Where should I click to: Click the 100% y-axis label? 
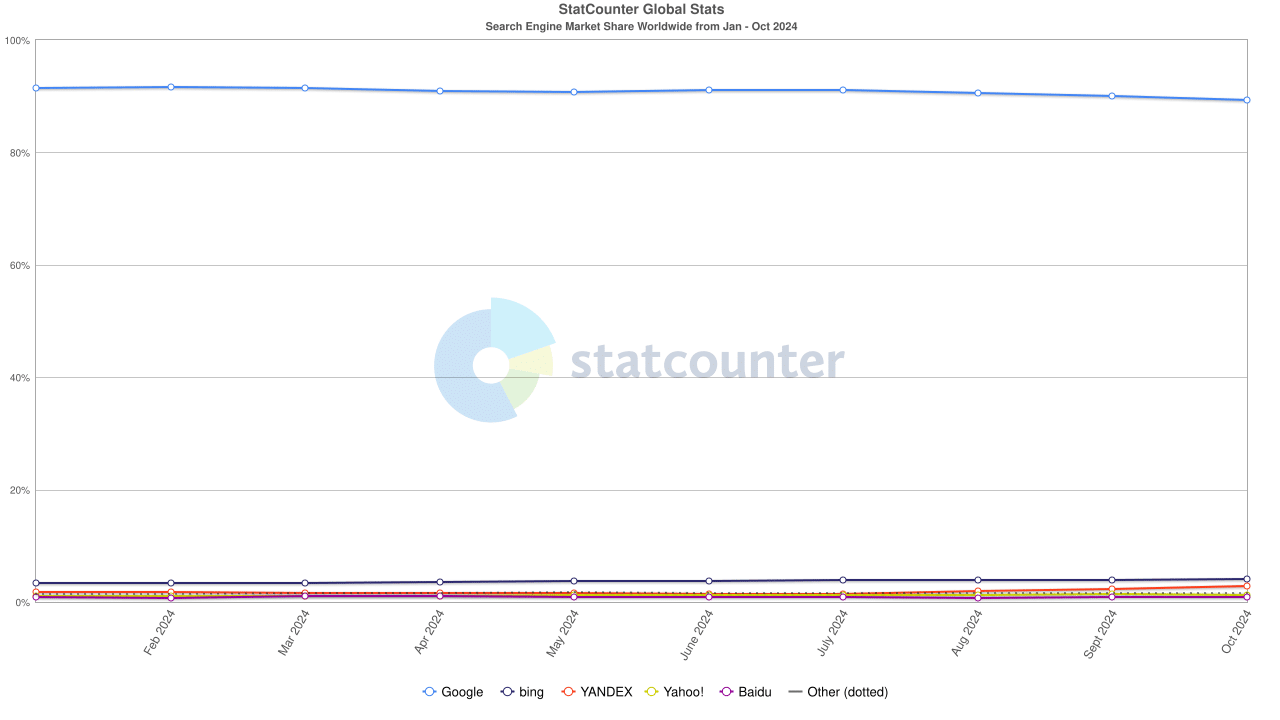[17, 41]
